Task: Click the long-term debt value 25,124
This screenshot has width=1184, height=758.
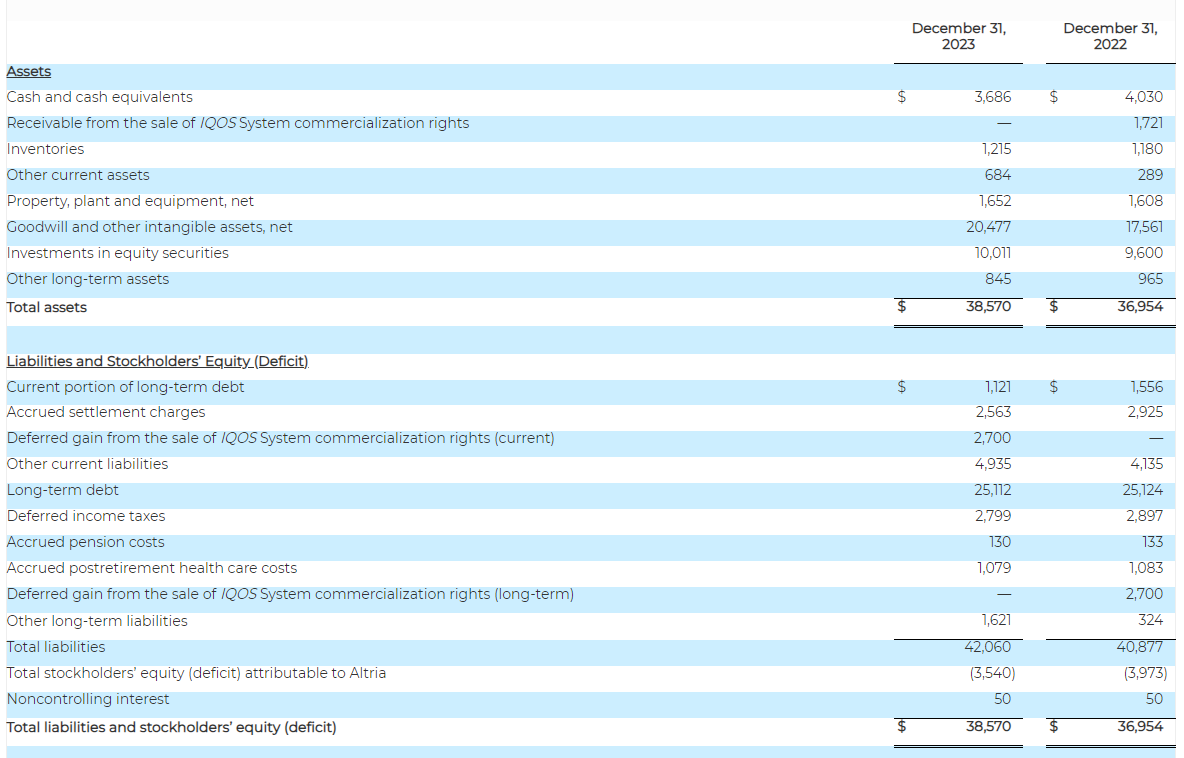Action: (x=1143, y=491)
